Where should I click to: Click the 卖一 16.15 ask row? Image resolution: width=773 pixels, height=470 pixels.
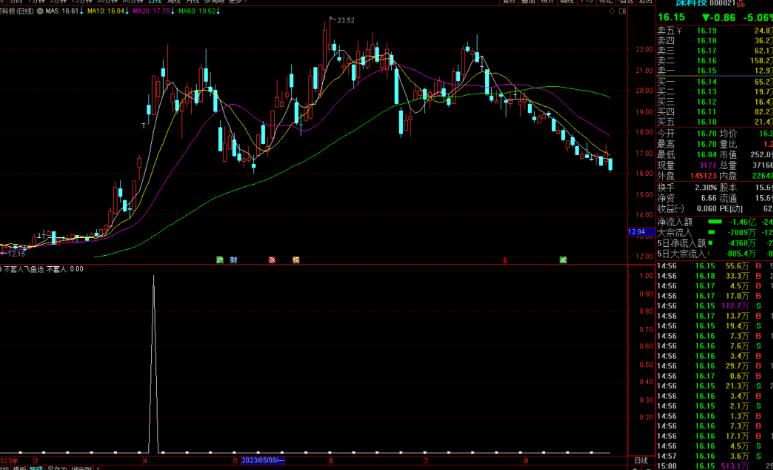tap(715, 71)
